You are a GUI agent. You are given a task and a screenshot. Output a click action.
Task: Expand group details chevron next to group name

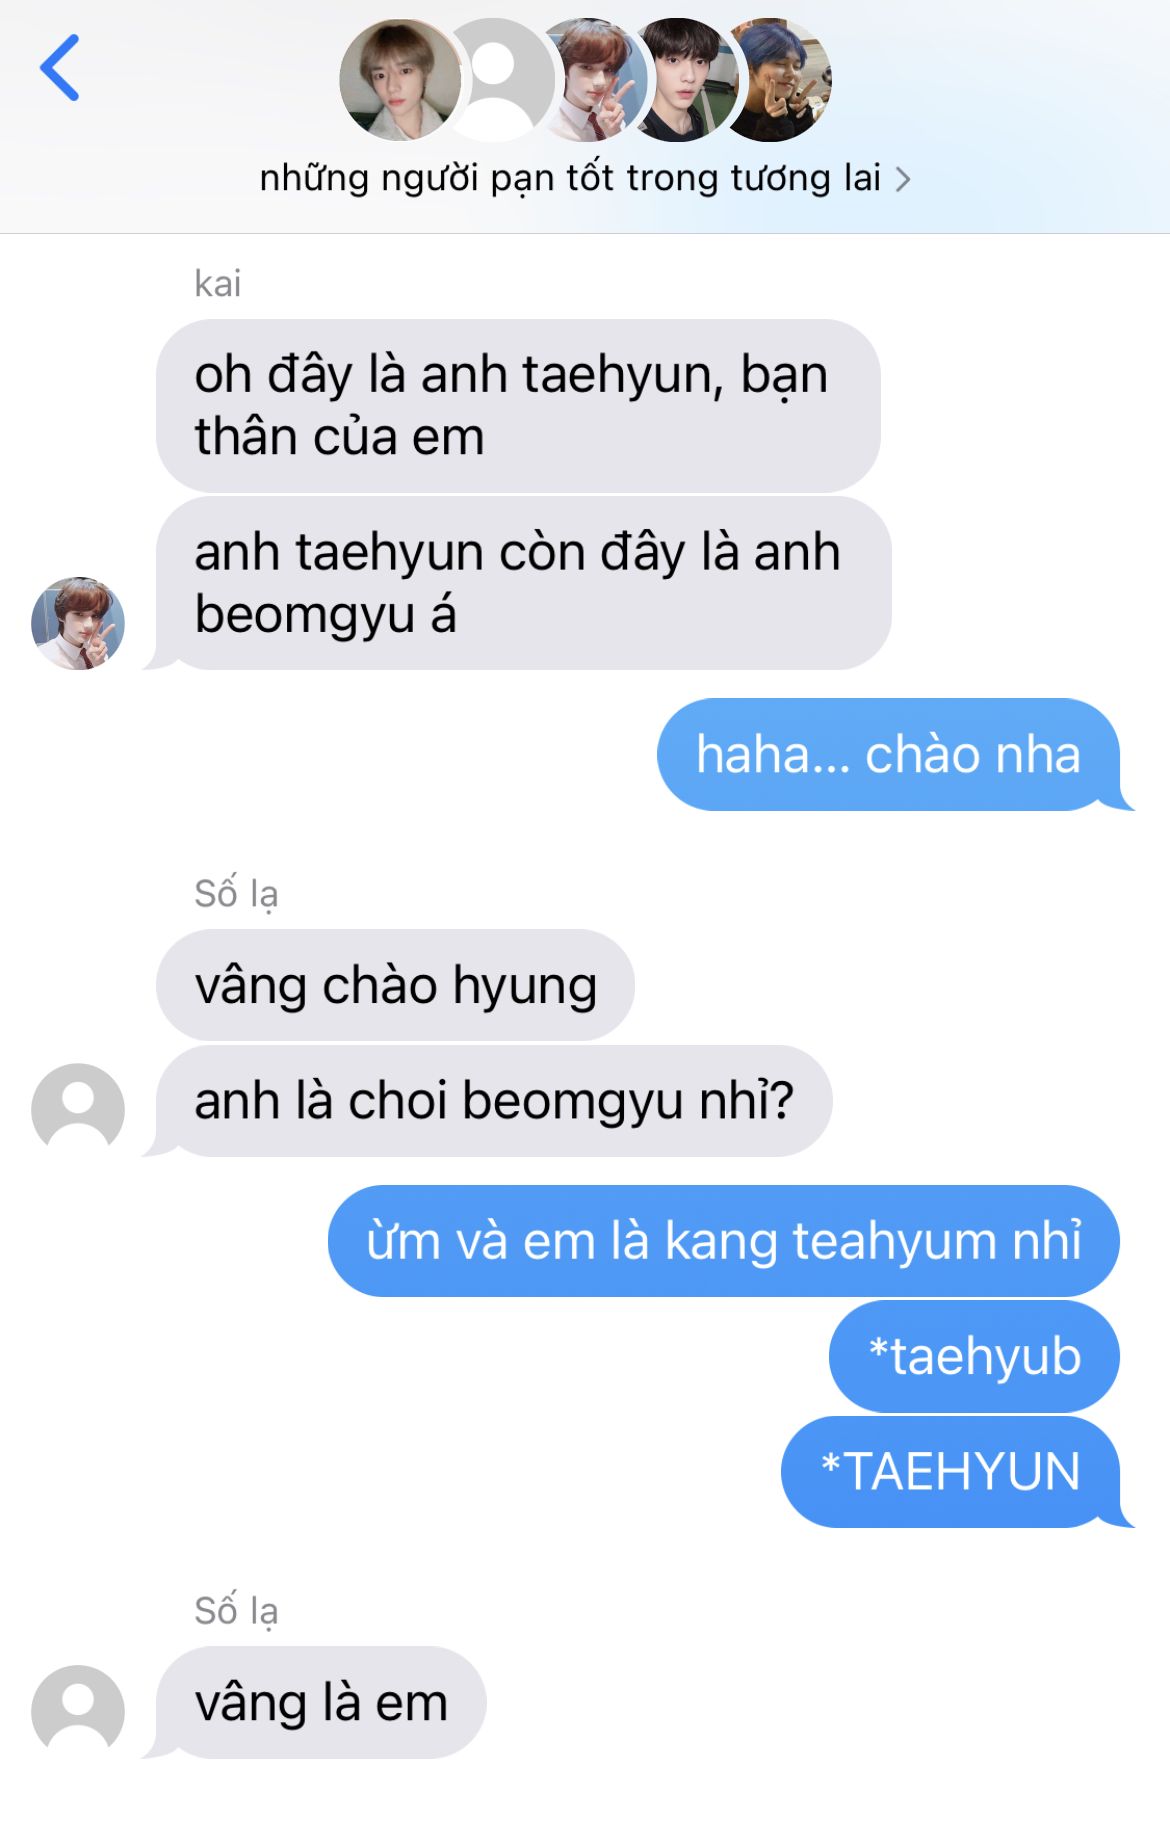point(903,180)
